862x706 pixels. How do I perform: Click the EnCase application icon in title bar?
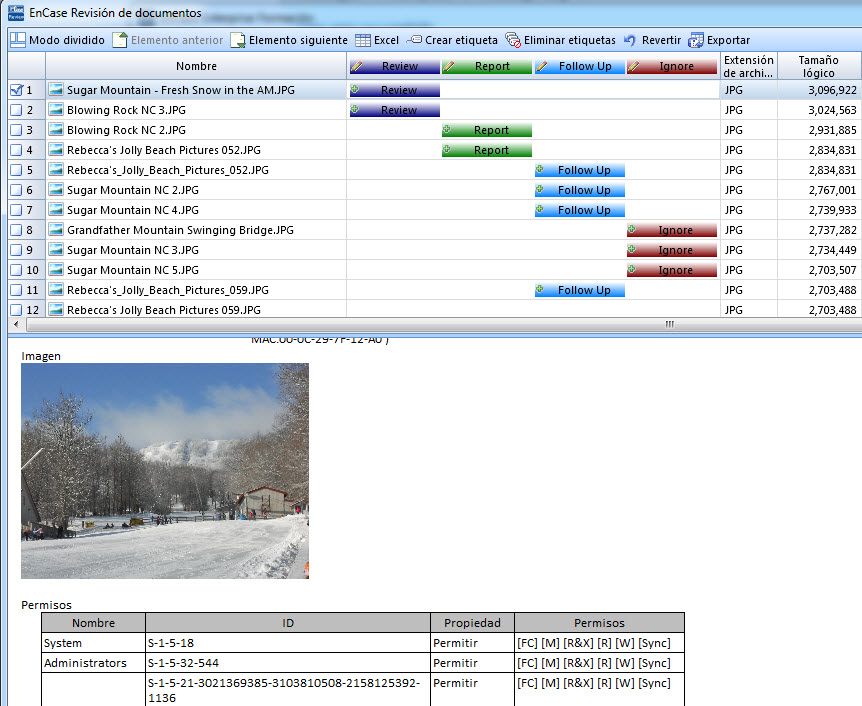coord(16,12)
